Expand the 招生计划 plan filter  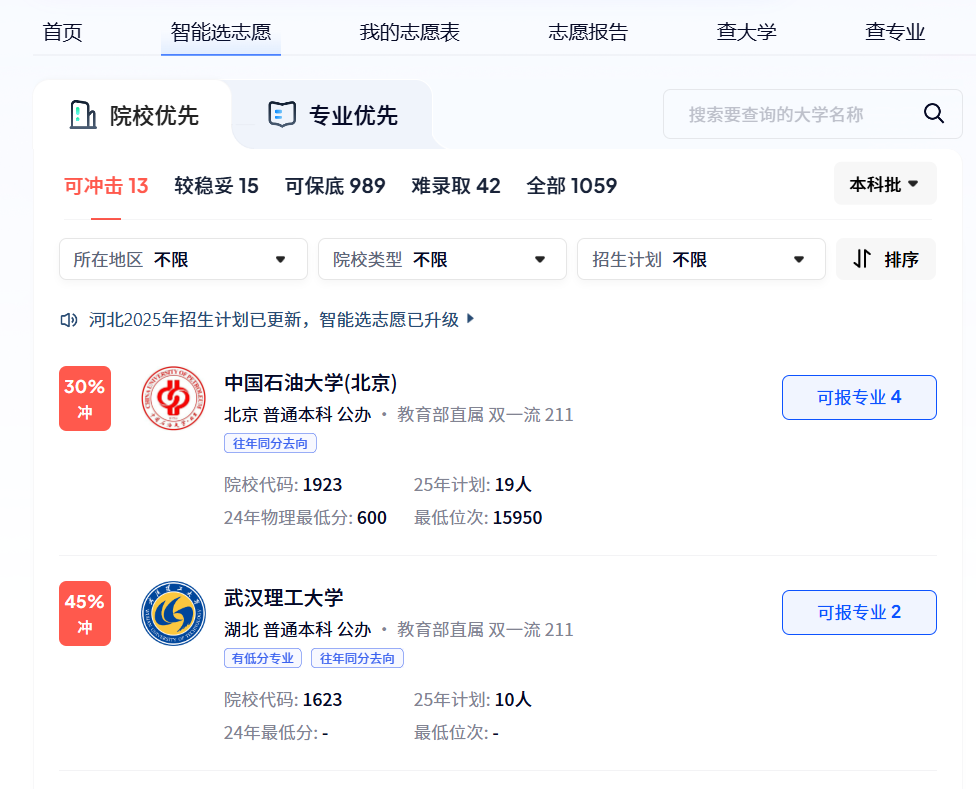pos(700,259)
